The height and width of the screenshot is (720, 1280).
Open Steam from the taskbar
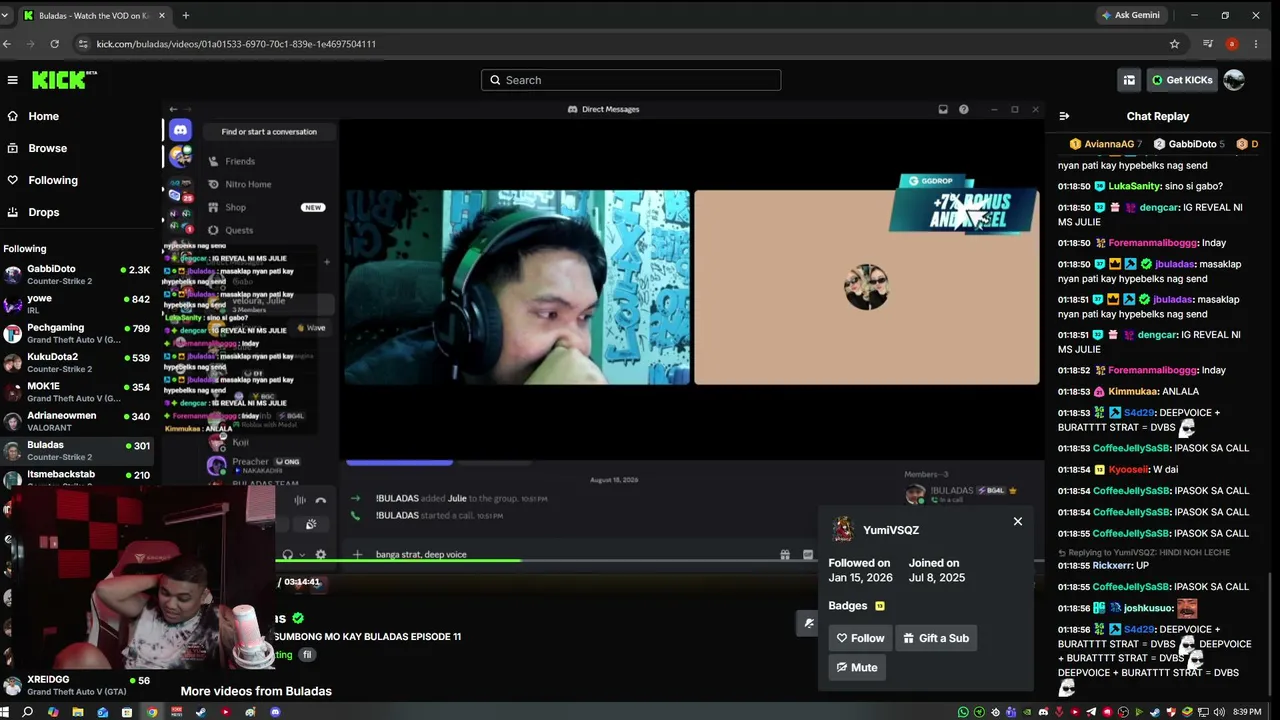(x=201, y=712)
